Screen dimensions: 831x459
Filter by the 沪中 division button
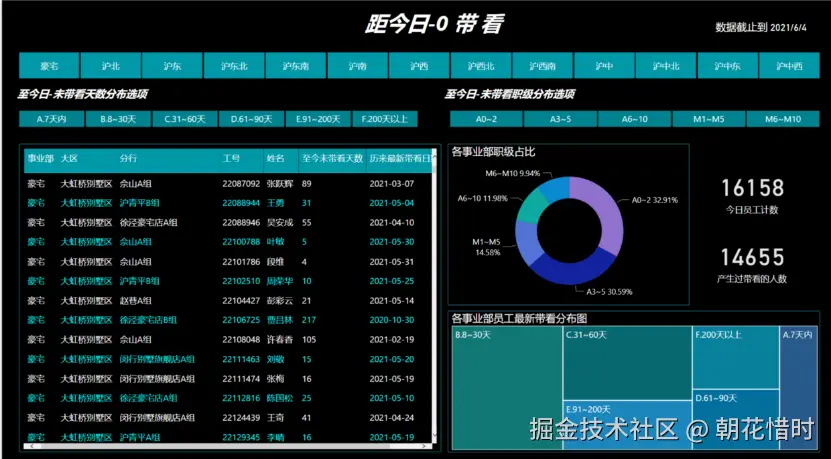click(604, 66)
